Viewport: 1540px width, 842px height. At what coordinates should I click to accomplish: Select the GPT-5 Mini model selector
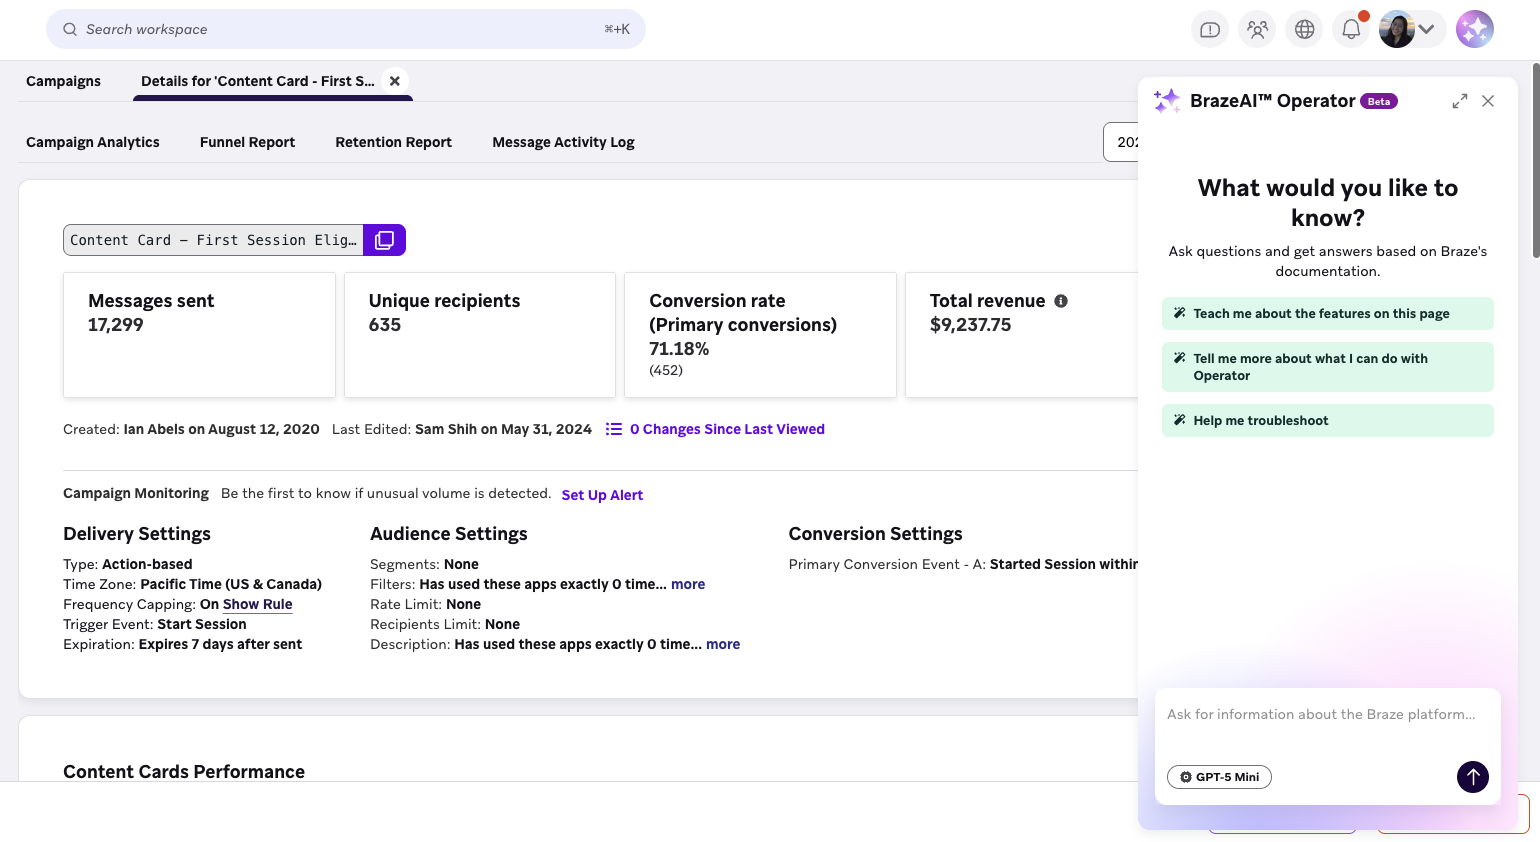[1219, 777]
